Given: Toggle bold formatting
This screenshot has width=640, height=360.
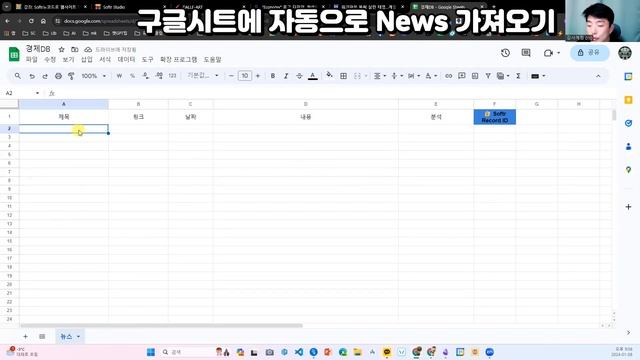Looking at the screenshot, I should click(273, 76).
